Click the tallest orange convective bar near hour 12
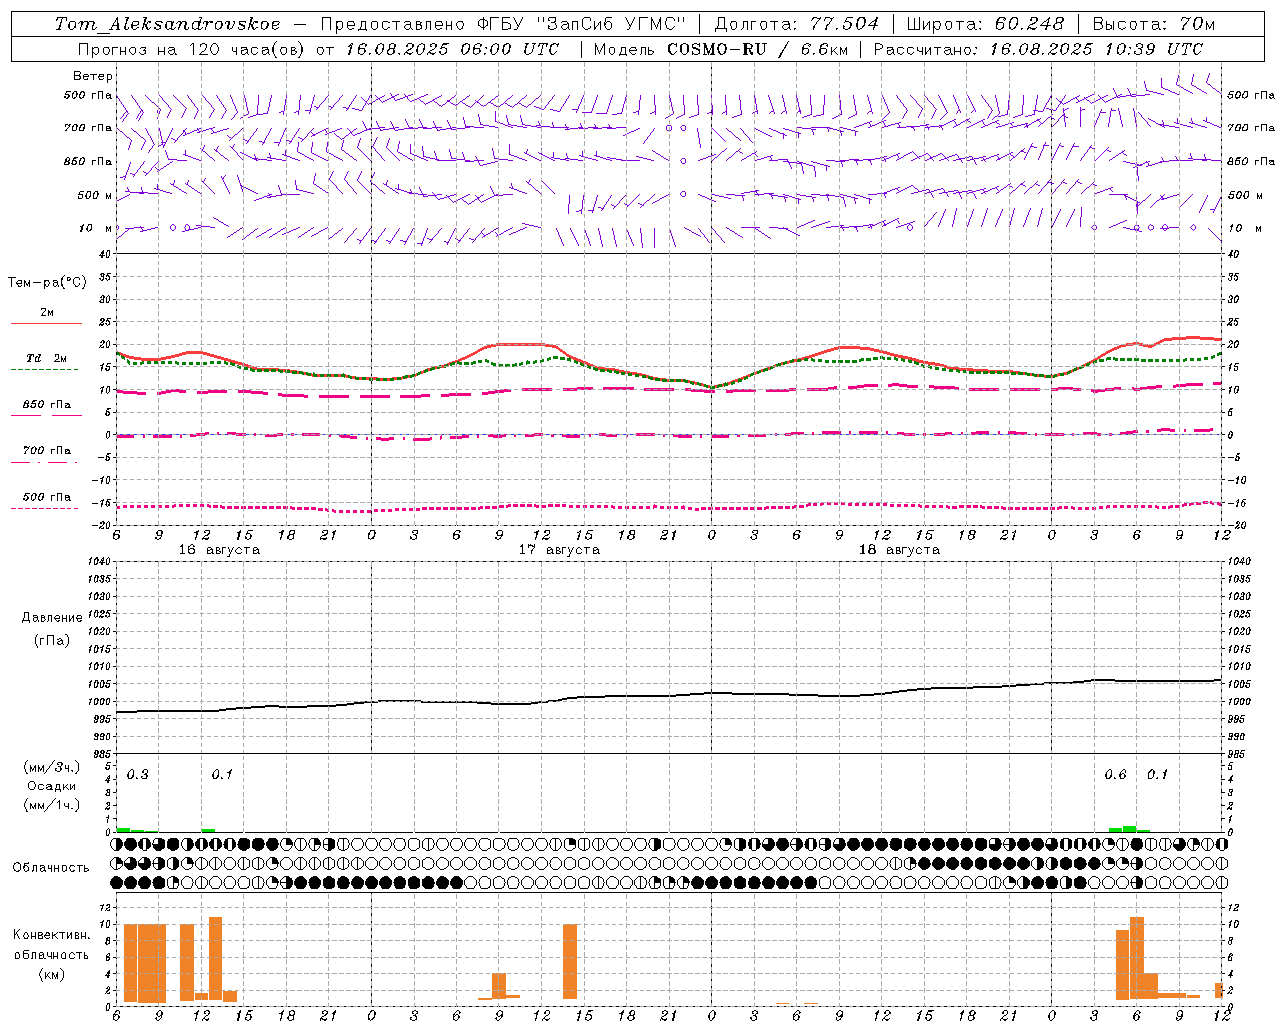1280x1024 pixels. coord(215,958)
